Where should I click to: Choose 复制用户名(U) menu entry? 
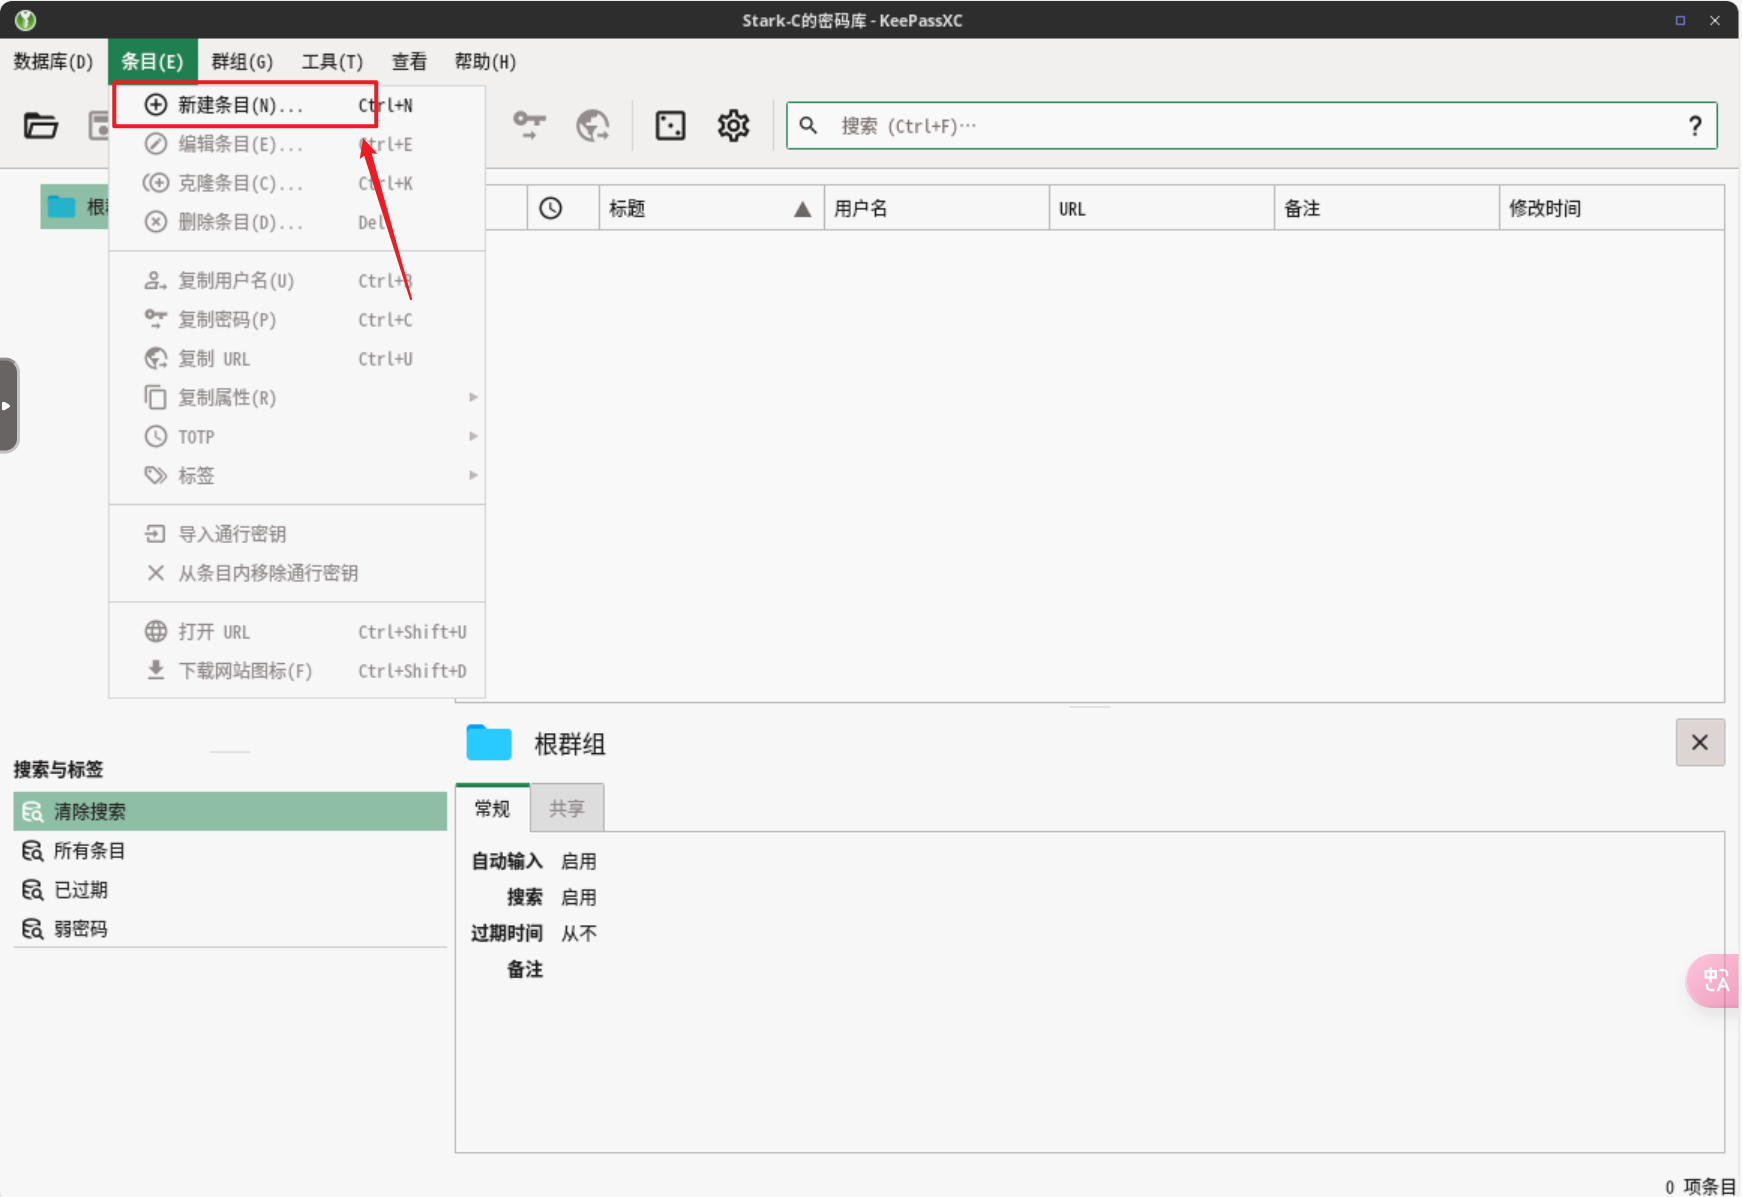pos(297,281)
